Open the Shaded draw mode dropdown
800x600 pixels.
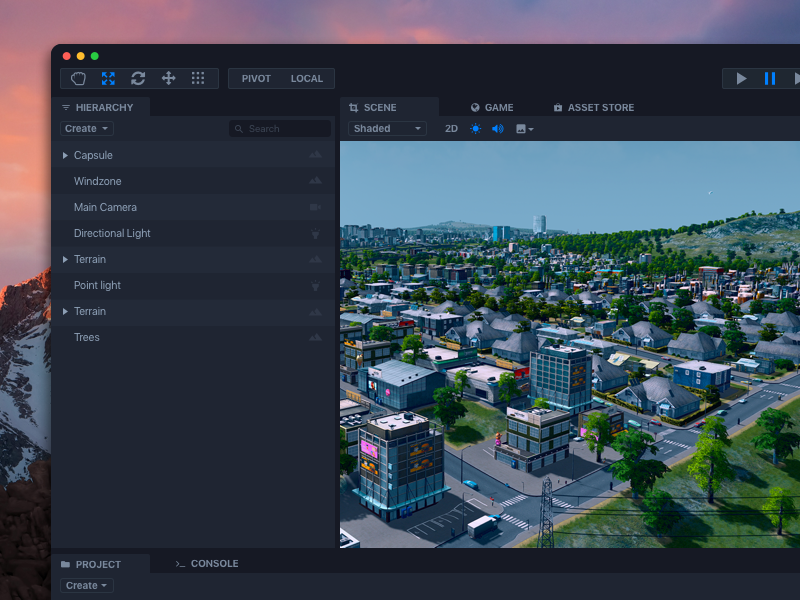pyautogui.click(x=386, y=128)
